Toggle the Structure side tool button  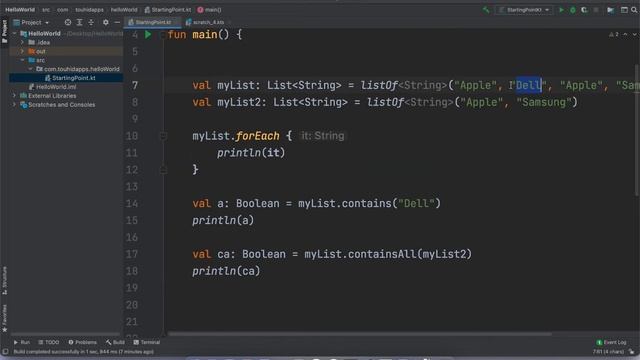4,280
